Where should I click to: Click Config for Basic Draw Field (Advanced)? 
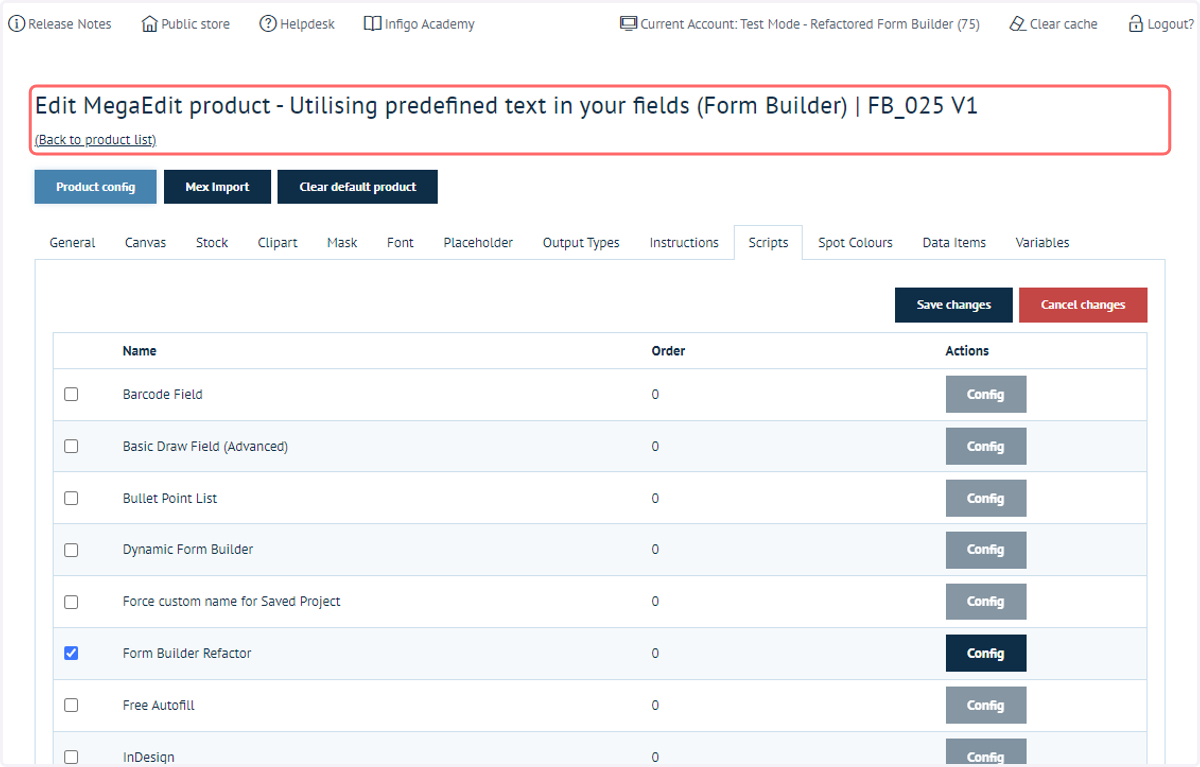[x=986, y=446]
